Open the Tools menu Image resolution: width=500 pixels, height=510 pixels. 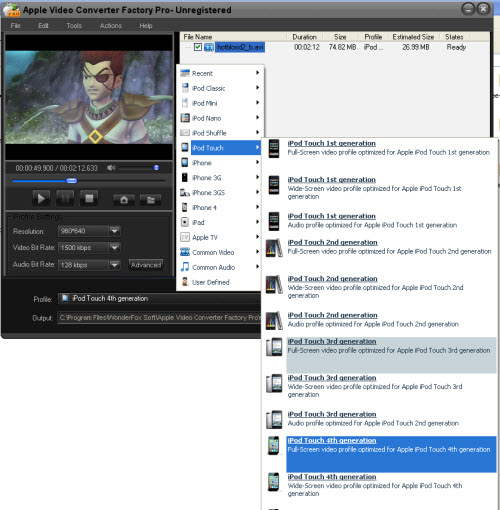coord(74,26)
